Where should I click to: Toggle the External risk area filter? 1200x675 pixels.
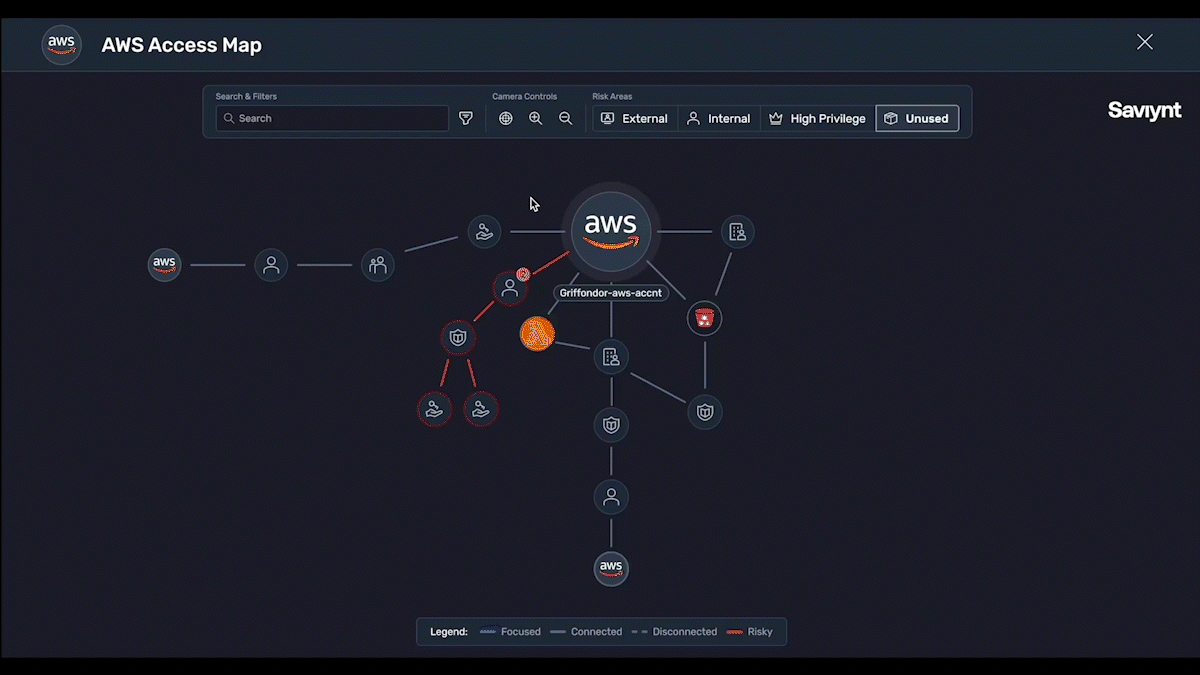click(x=635, y=118)
